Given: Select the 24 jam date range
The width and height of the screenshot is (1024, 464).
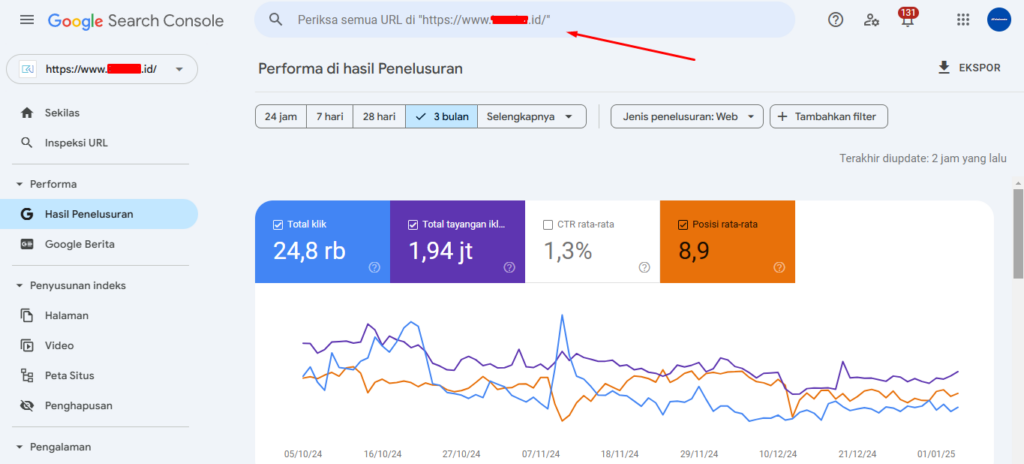Looking at the screenshot, I should [x=281, y=117].
